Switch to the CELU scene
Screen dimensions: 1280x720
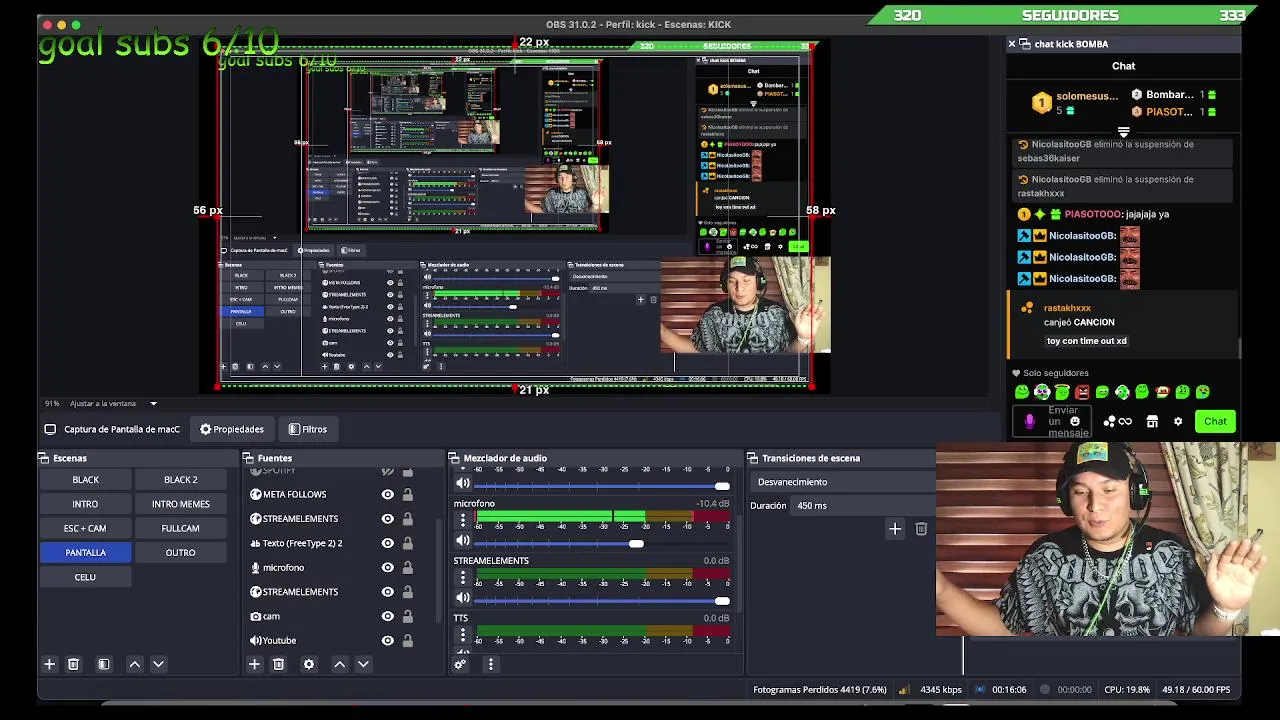point(85,577)
